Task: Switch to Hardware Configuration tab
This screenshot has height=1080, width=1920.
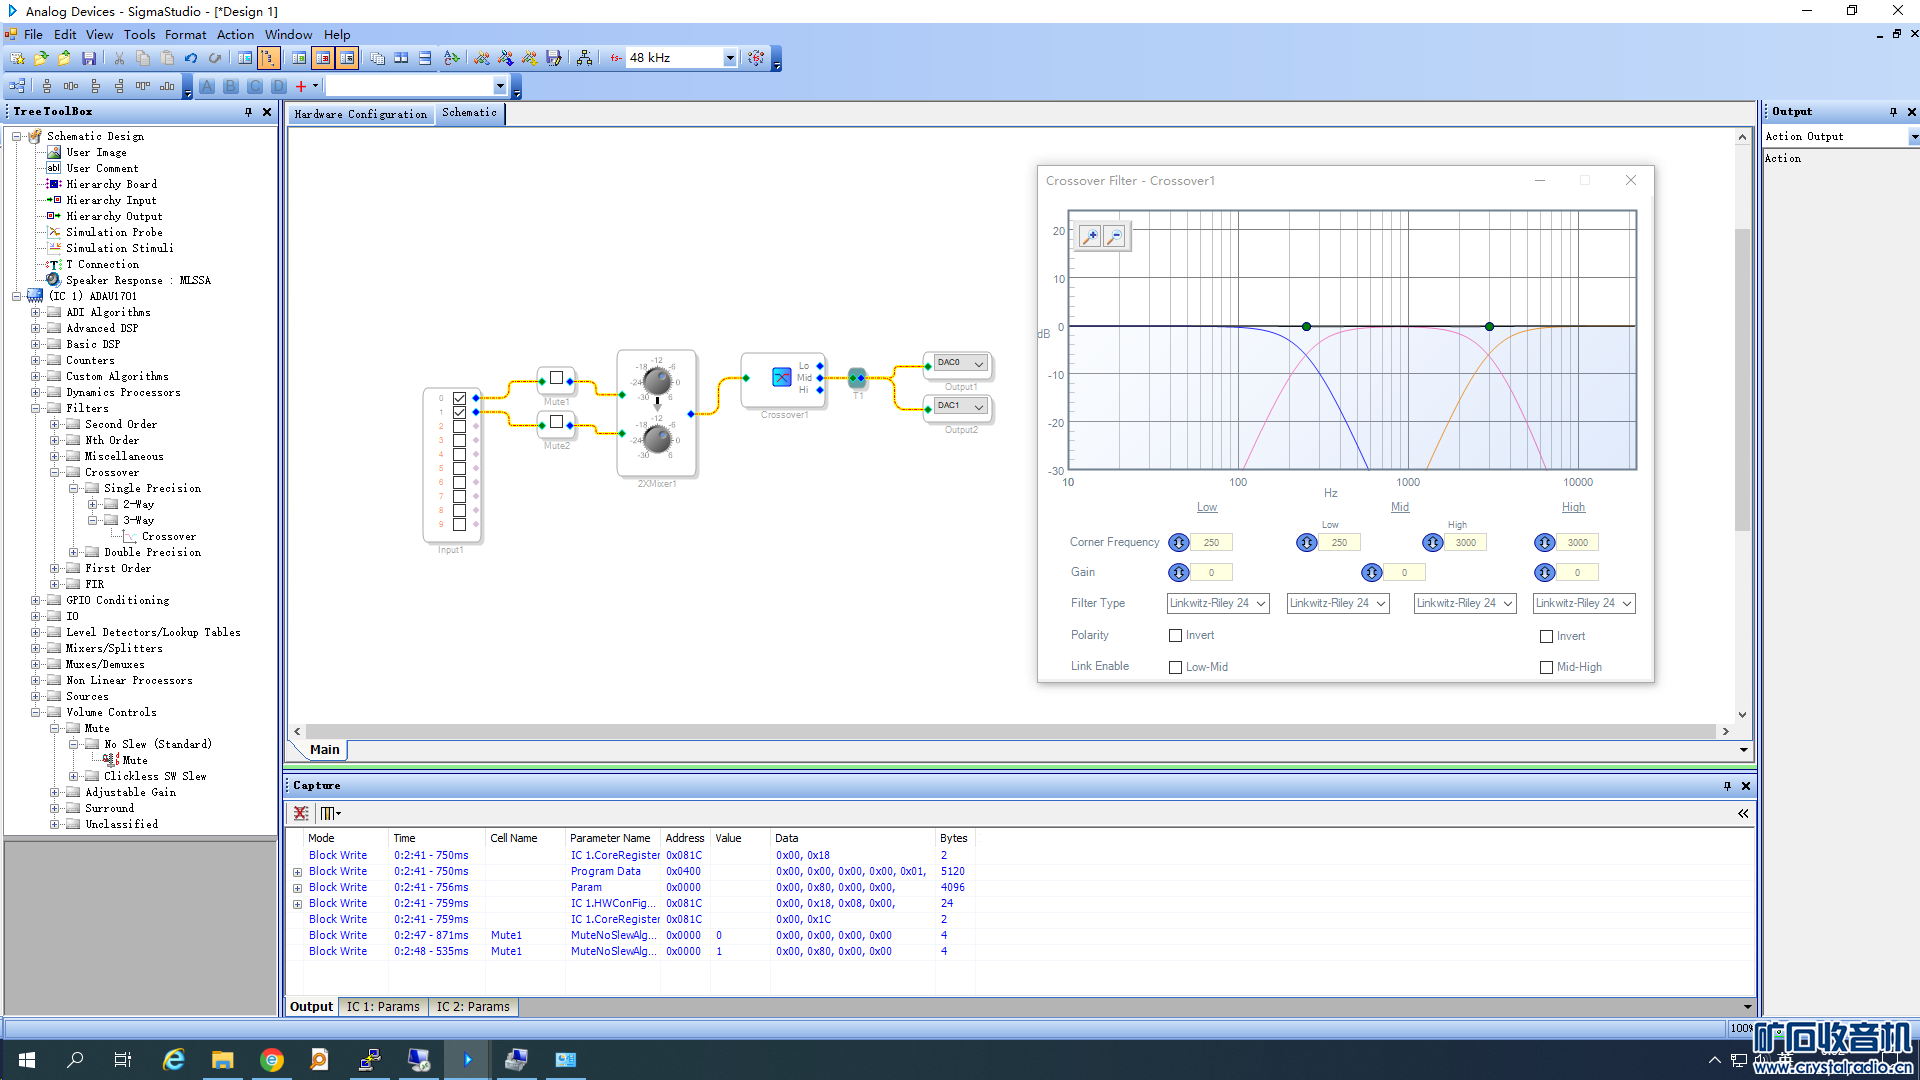Action: tap(360, 114)
